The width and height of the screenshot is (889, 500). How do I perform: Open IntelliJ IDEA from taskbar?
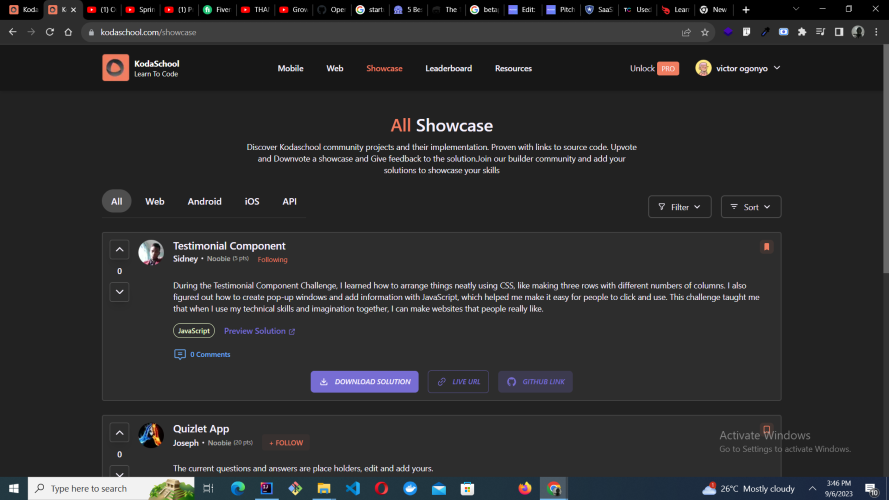pyautogui.click(x=266, y=488)
